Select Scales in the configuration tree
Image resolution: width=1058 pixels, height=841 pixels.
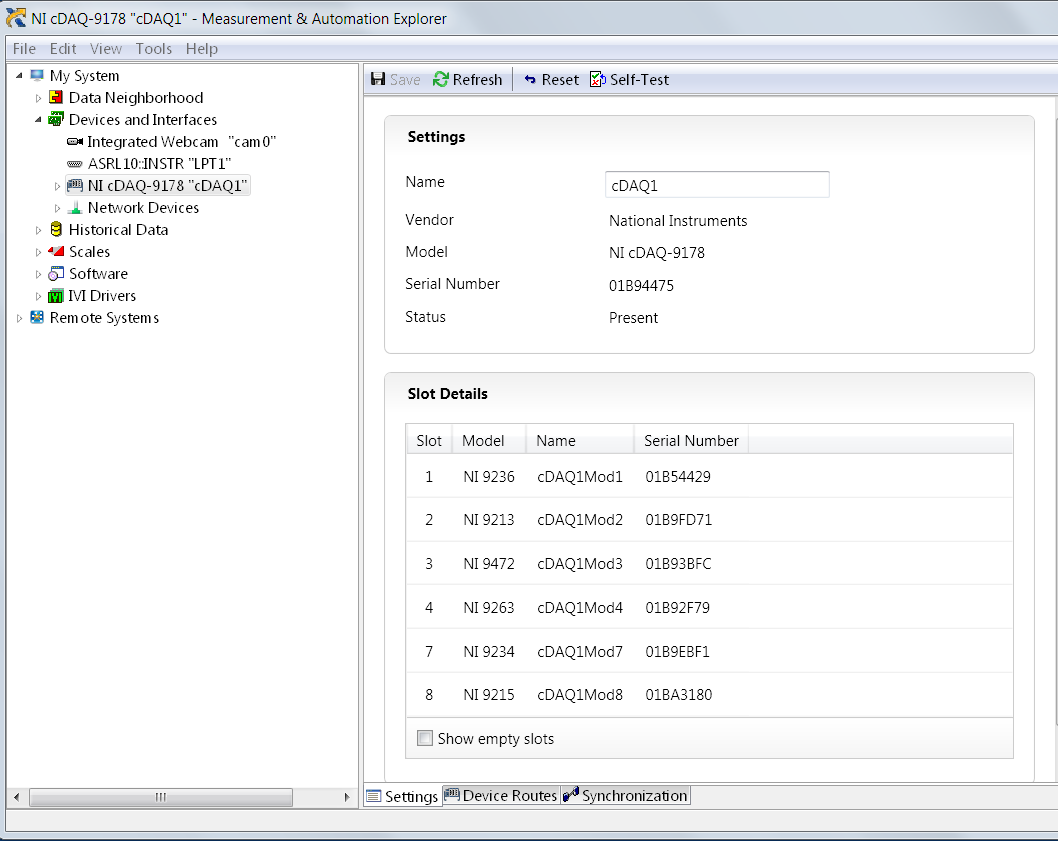tap(89, 252)
